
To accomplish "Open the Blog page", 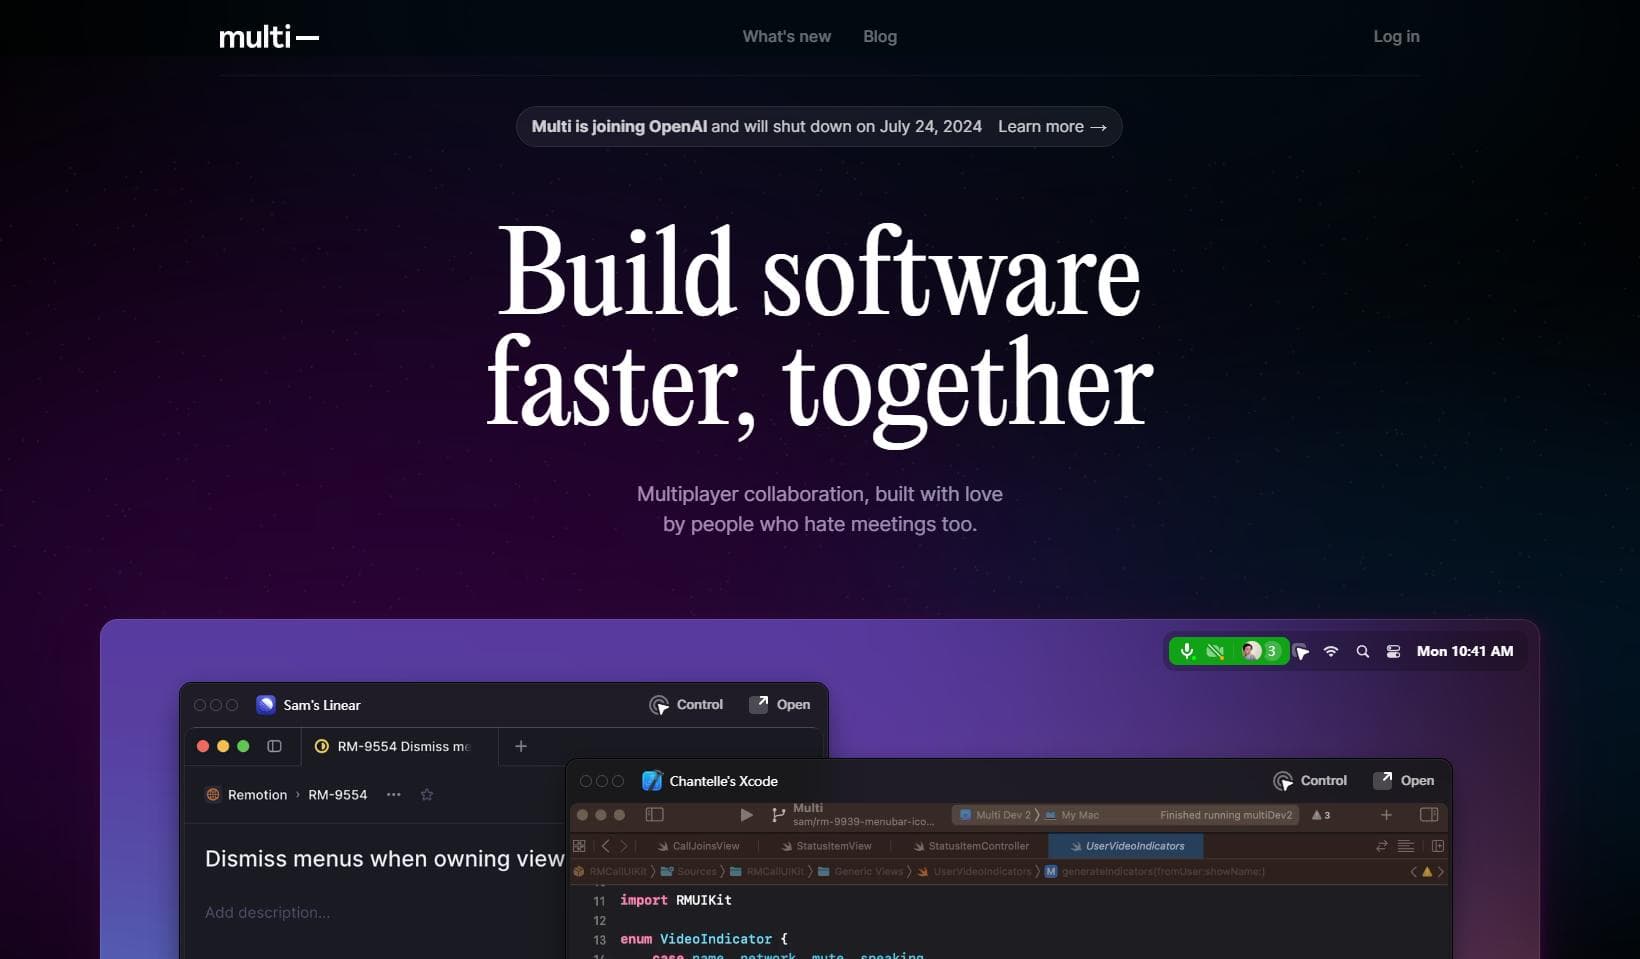I will click(880, 36).
